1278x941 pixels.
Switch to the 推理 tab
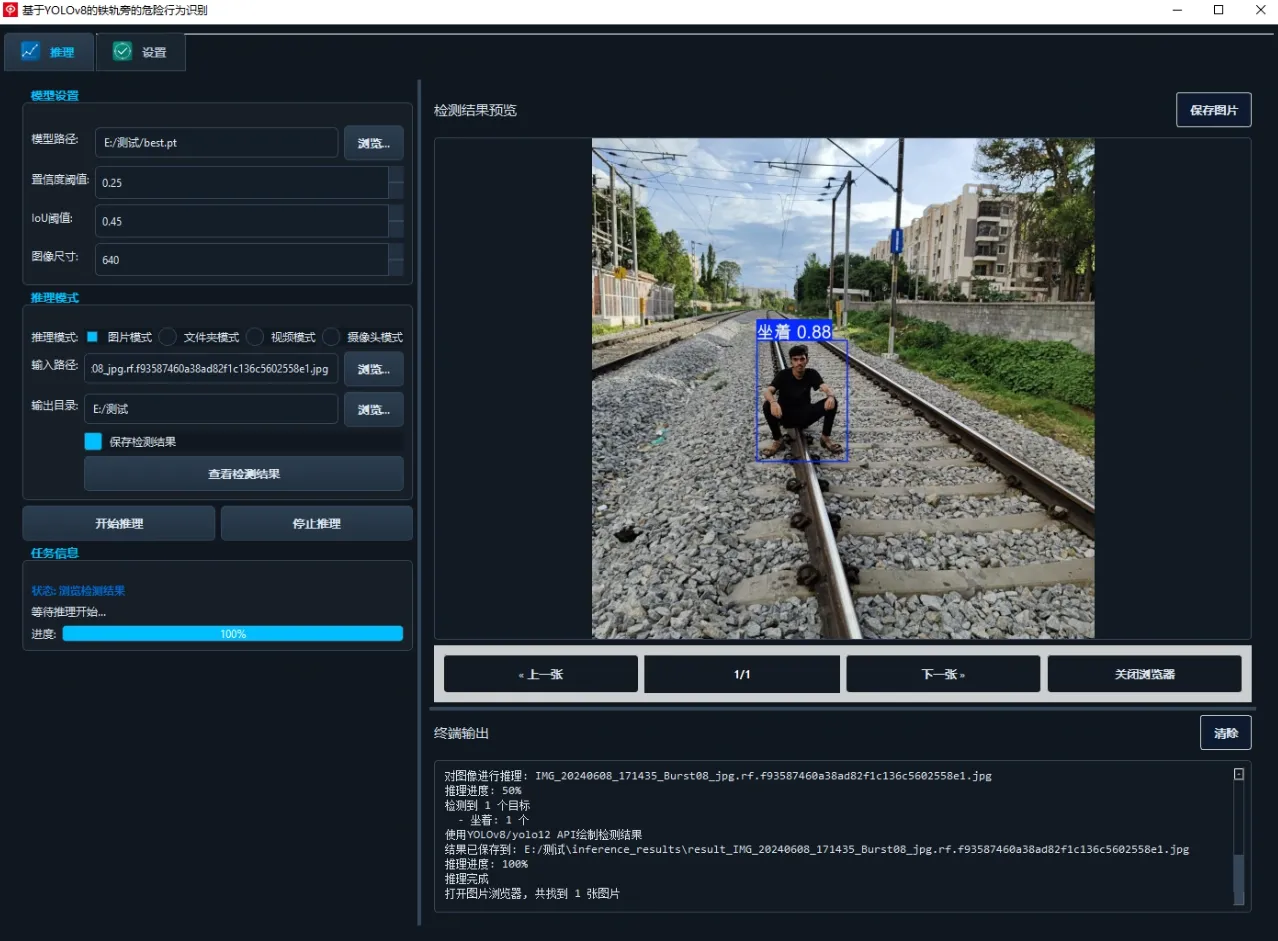point(49,52)
